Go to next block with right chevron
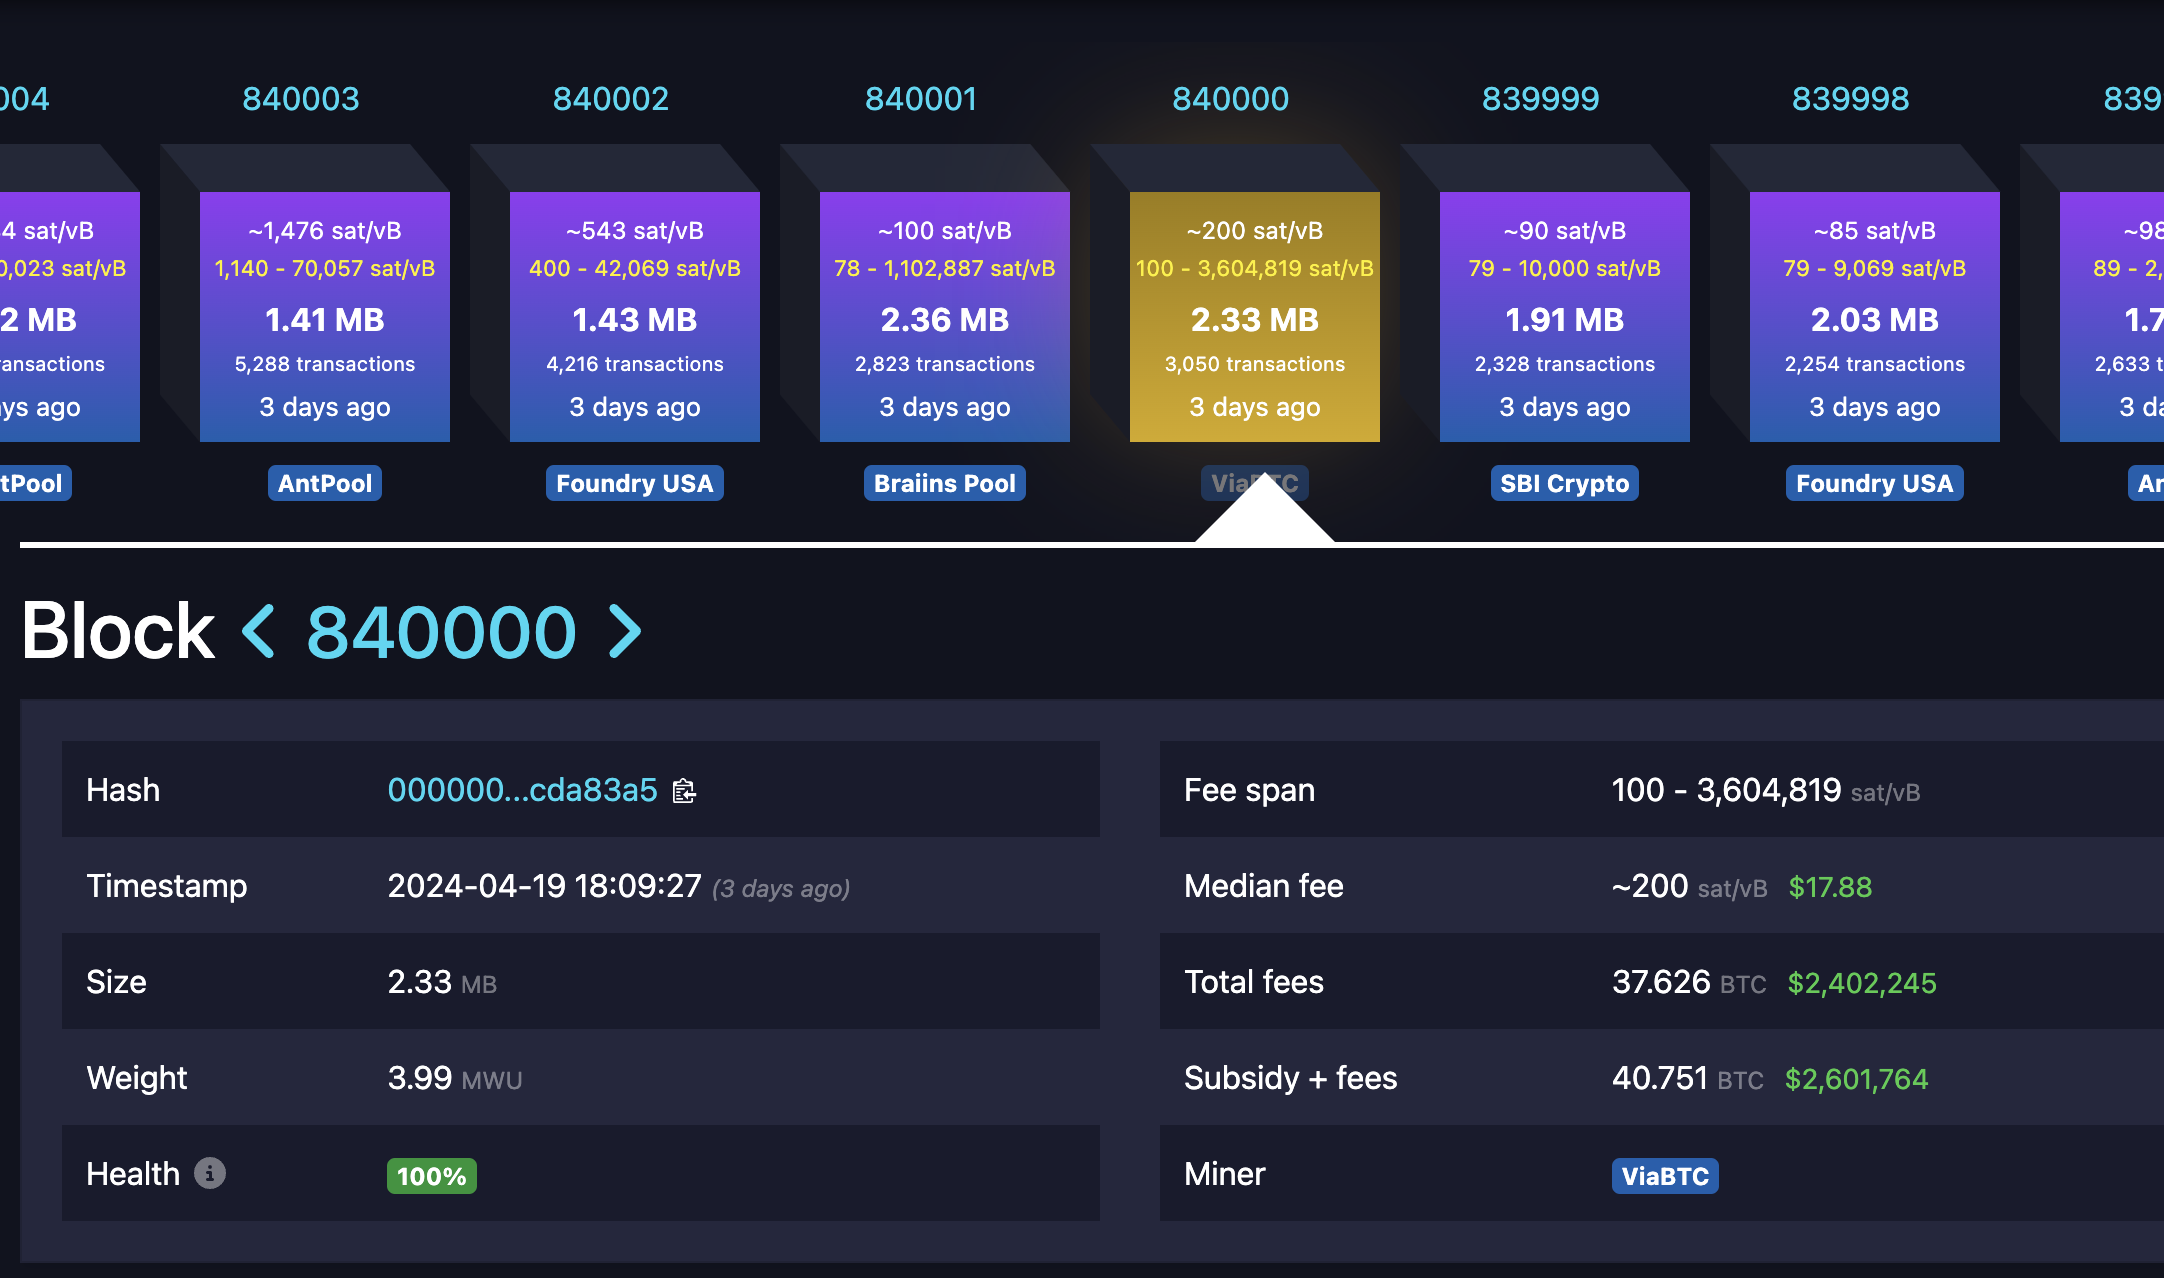The height and width of the screenshot is (1278, 2164). (x=625, y=632)
